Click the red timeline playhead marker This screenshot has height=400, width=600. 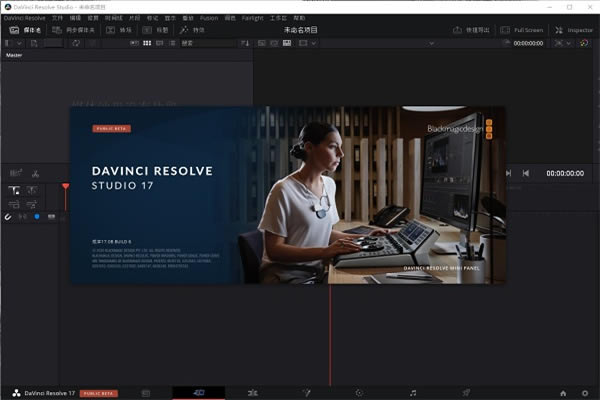(66, 186)
